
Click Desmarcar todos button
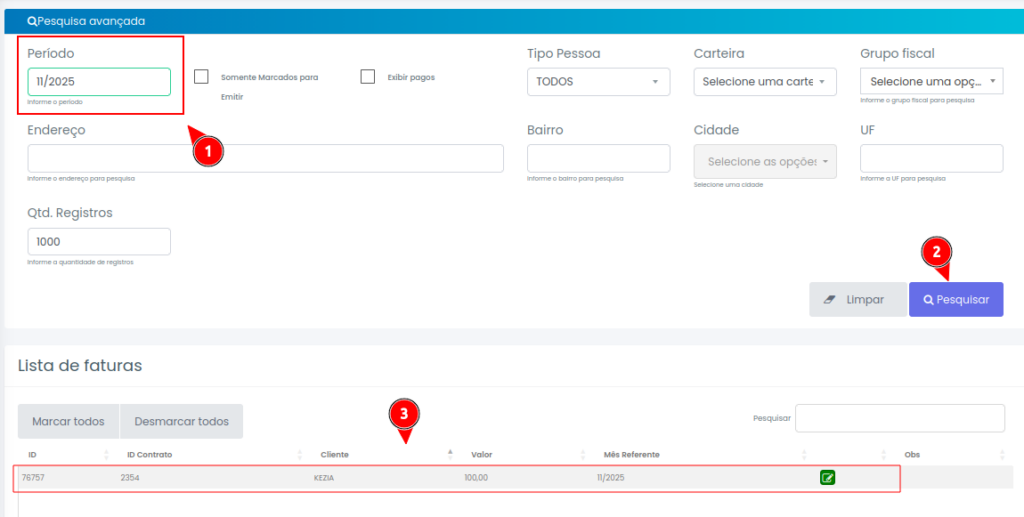point(181,422)
